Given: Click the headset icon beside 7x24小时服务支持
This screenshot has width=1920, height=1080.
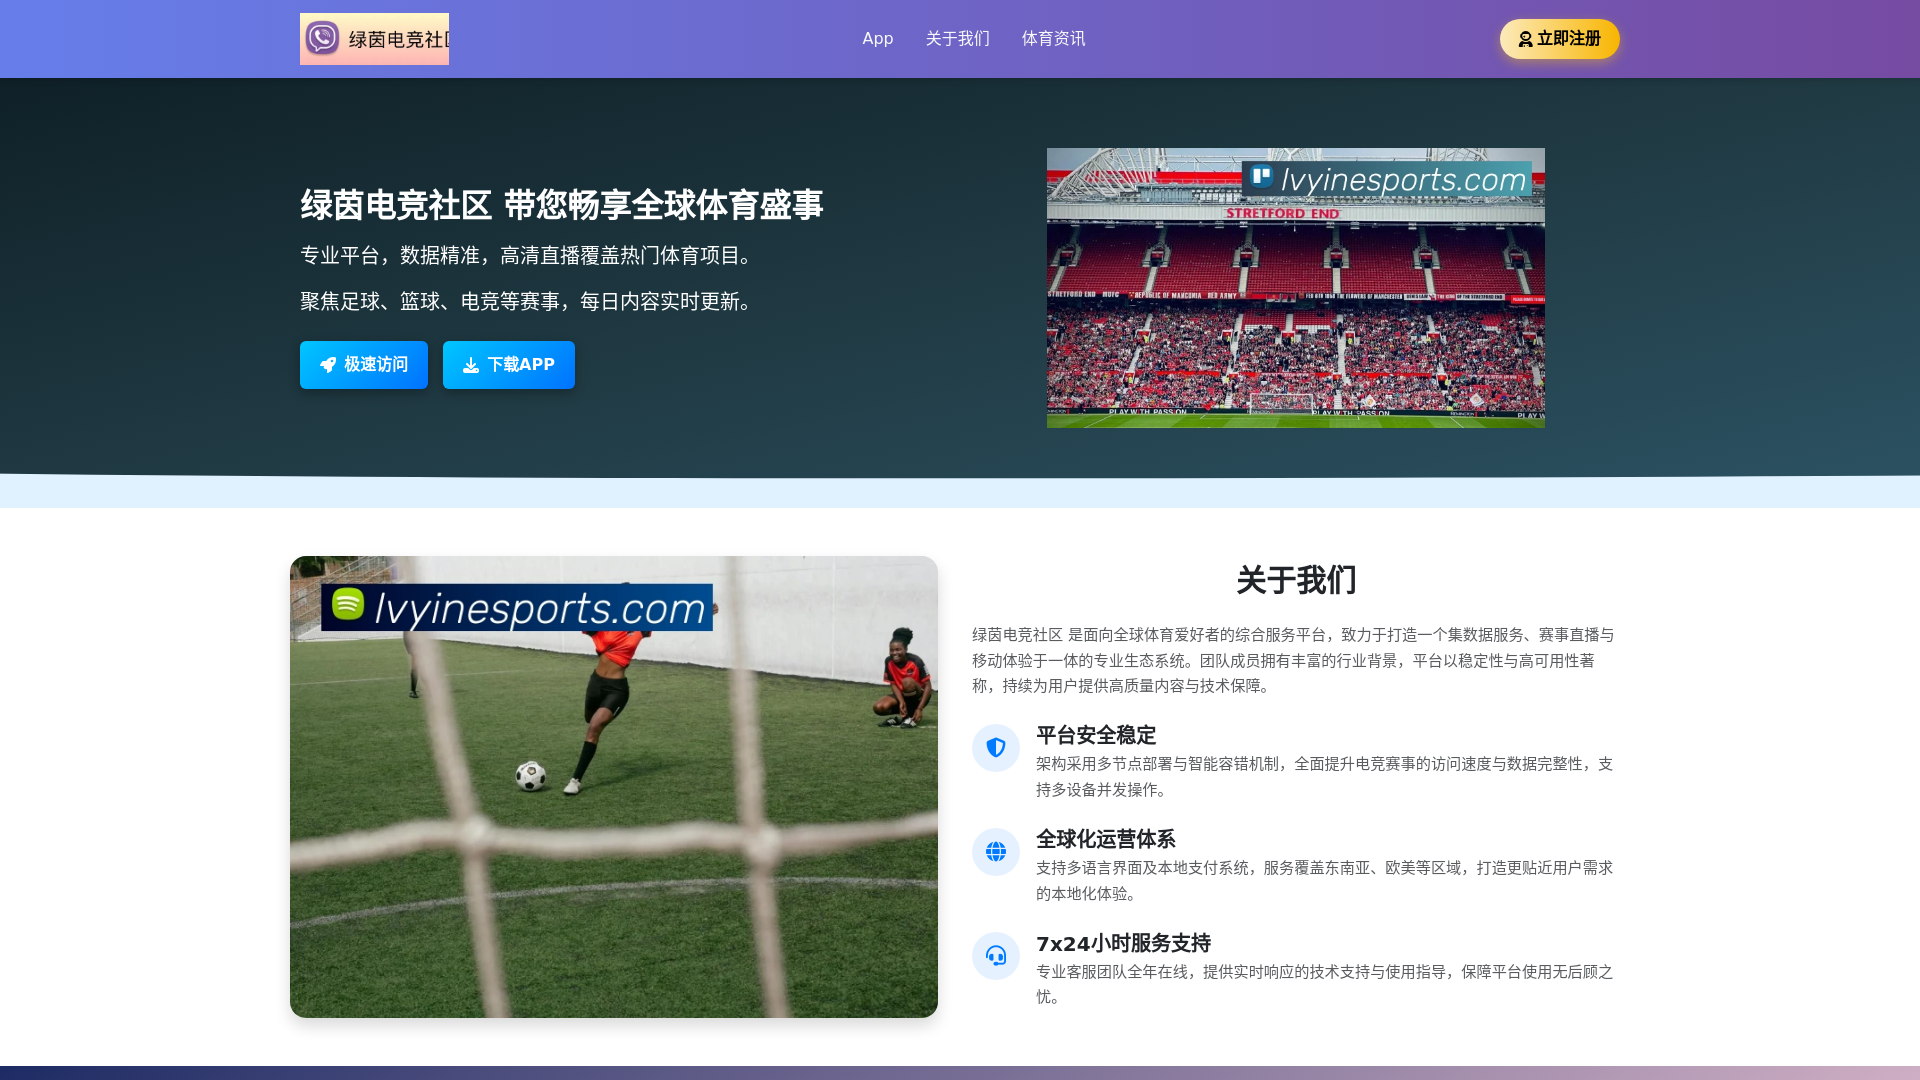Looking at the screenshot, I should click(996, 956).
